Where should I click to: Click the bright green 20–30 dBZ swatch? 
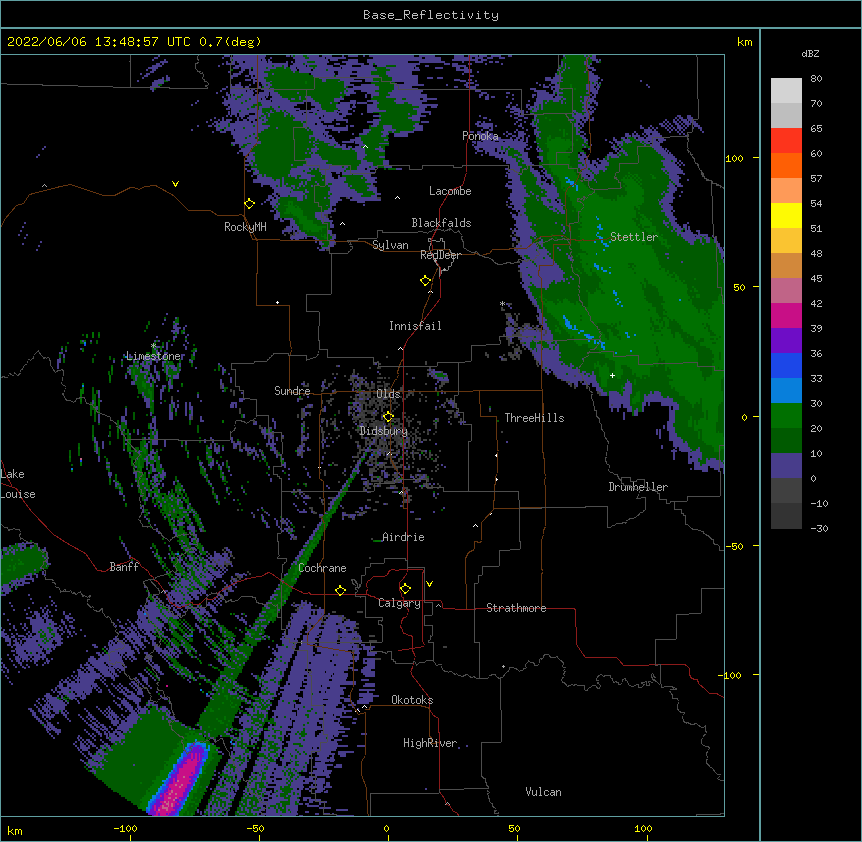[786, 416]
